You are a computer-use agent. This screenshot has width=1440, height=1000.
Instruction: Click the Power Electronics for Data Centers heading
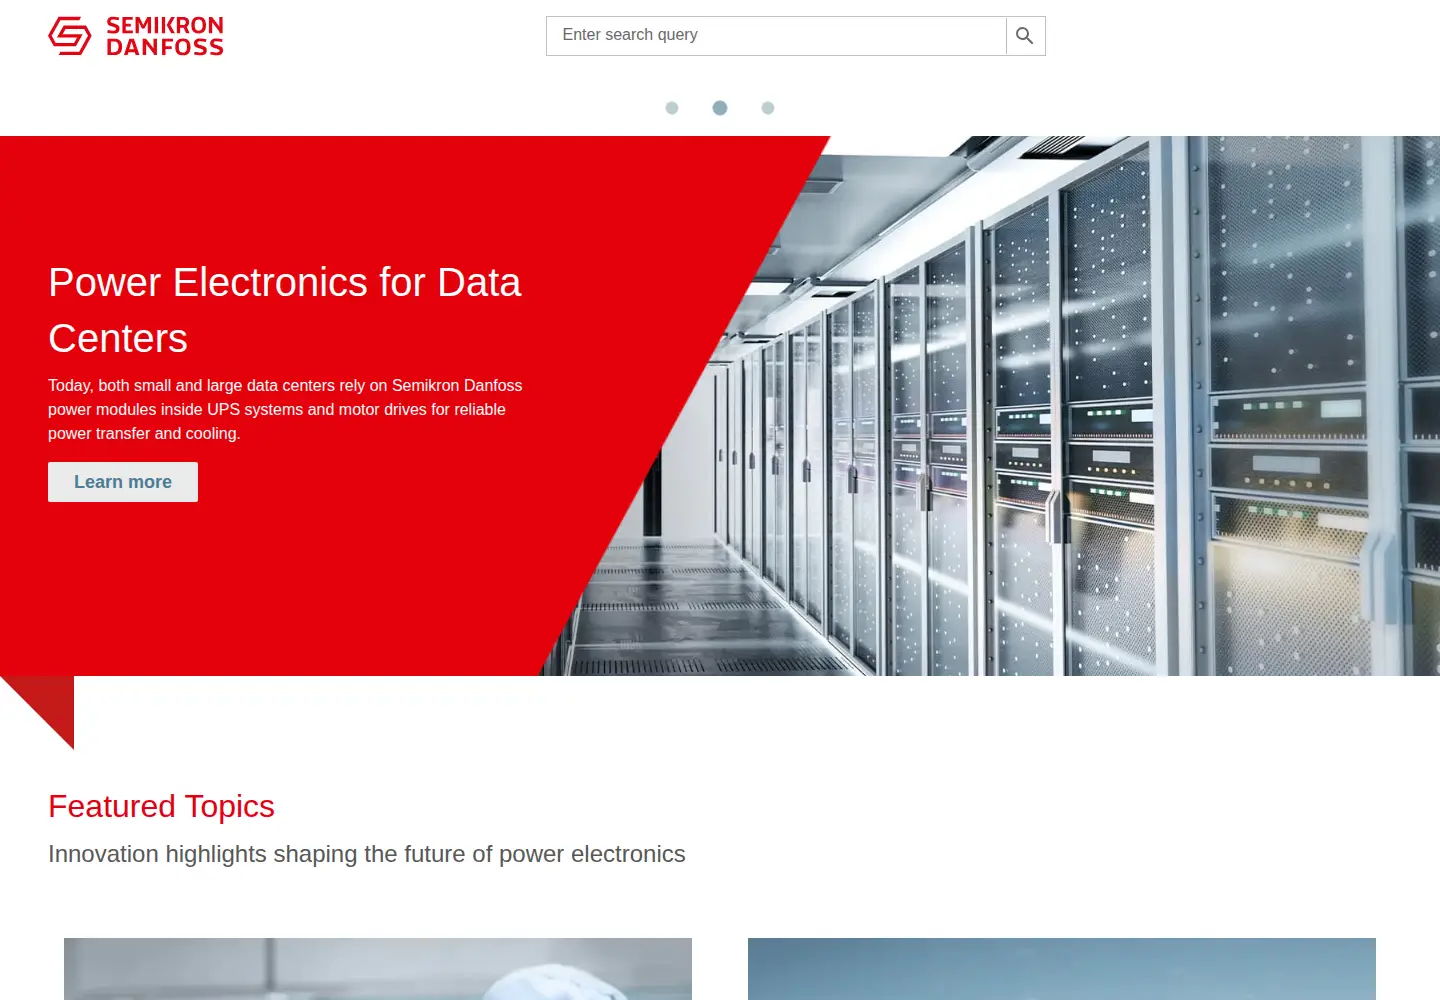point(285,310)
